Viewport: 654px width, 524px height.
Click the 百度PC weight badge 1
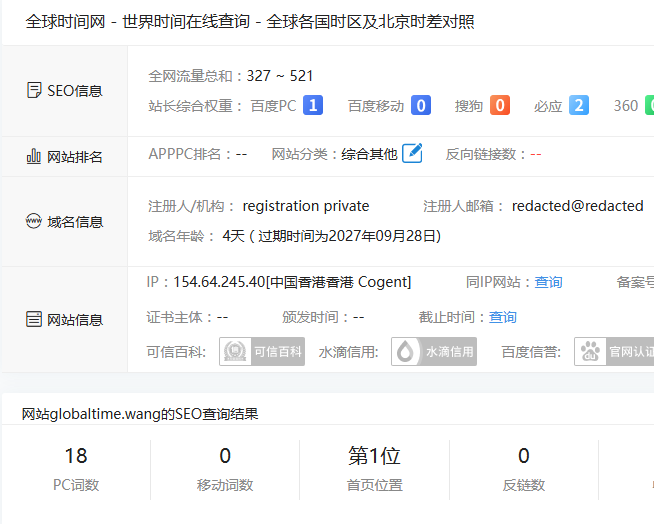(313, 105)
